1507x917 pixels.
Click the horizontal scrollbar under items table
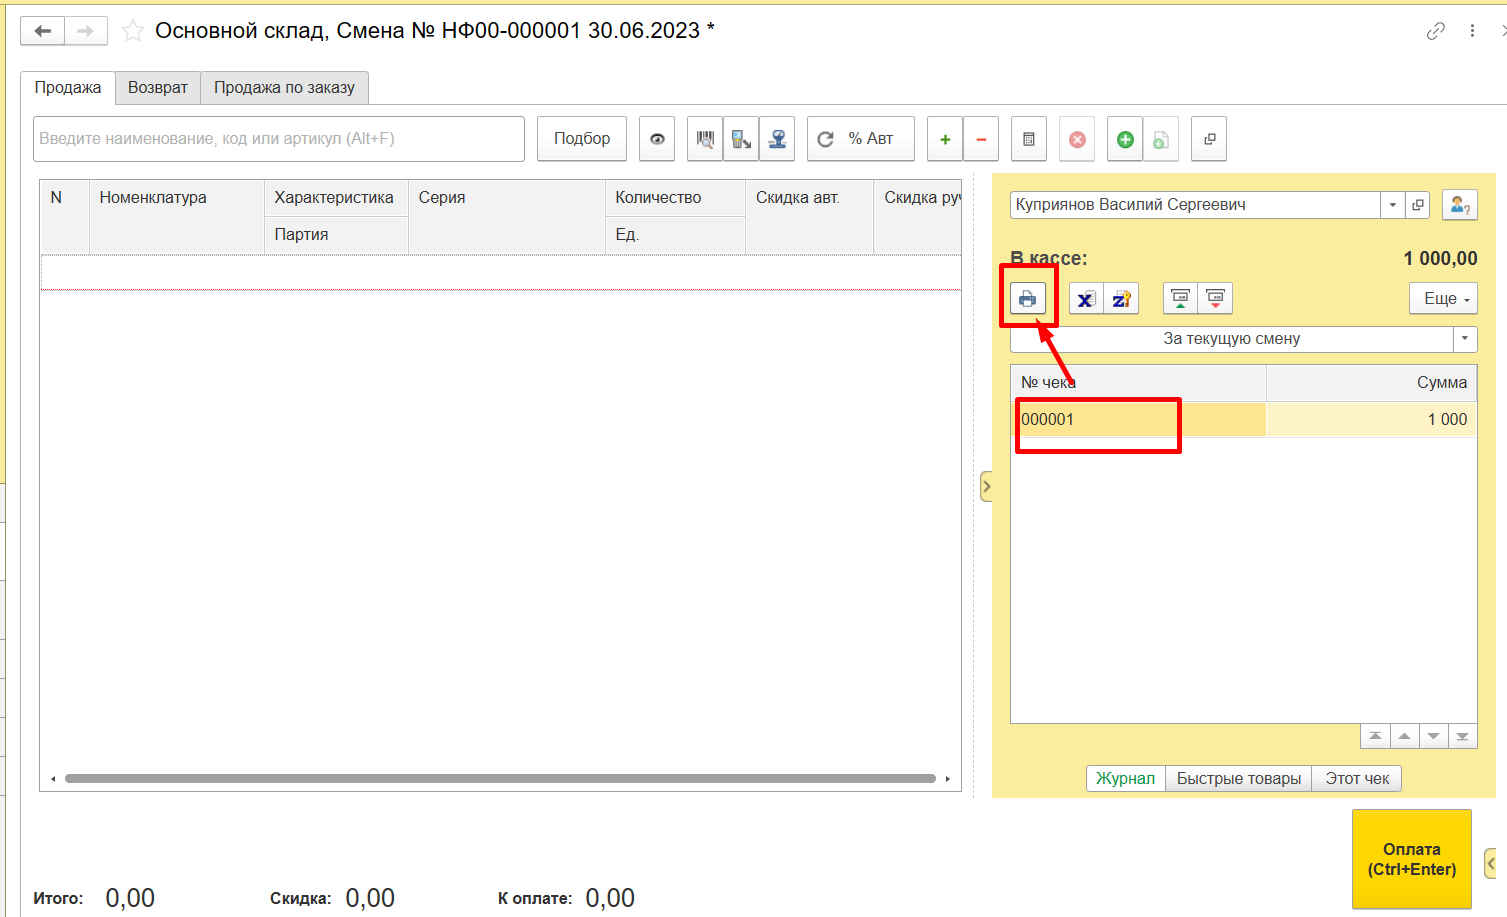500,778
